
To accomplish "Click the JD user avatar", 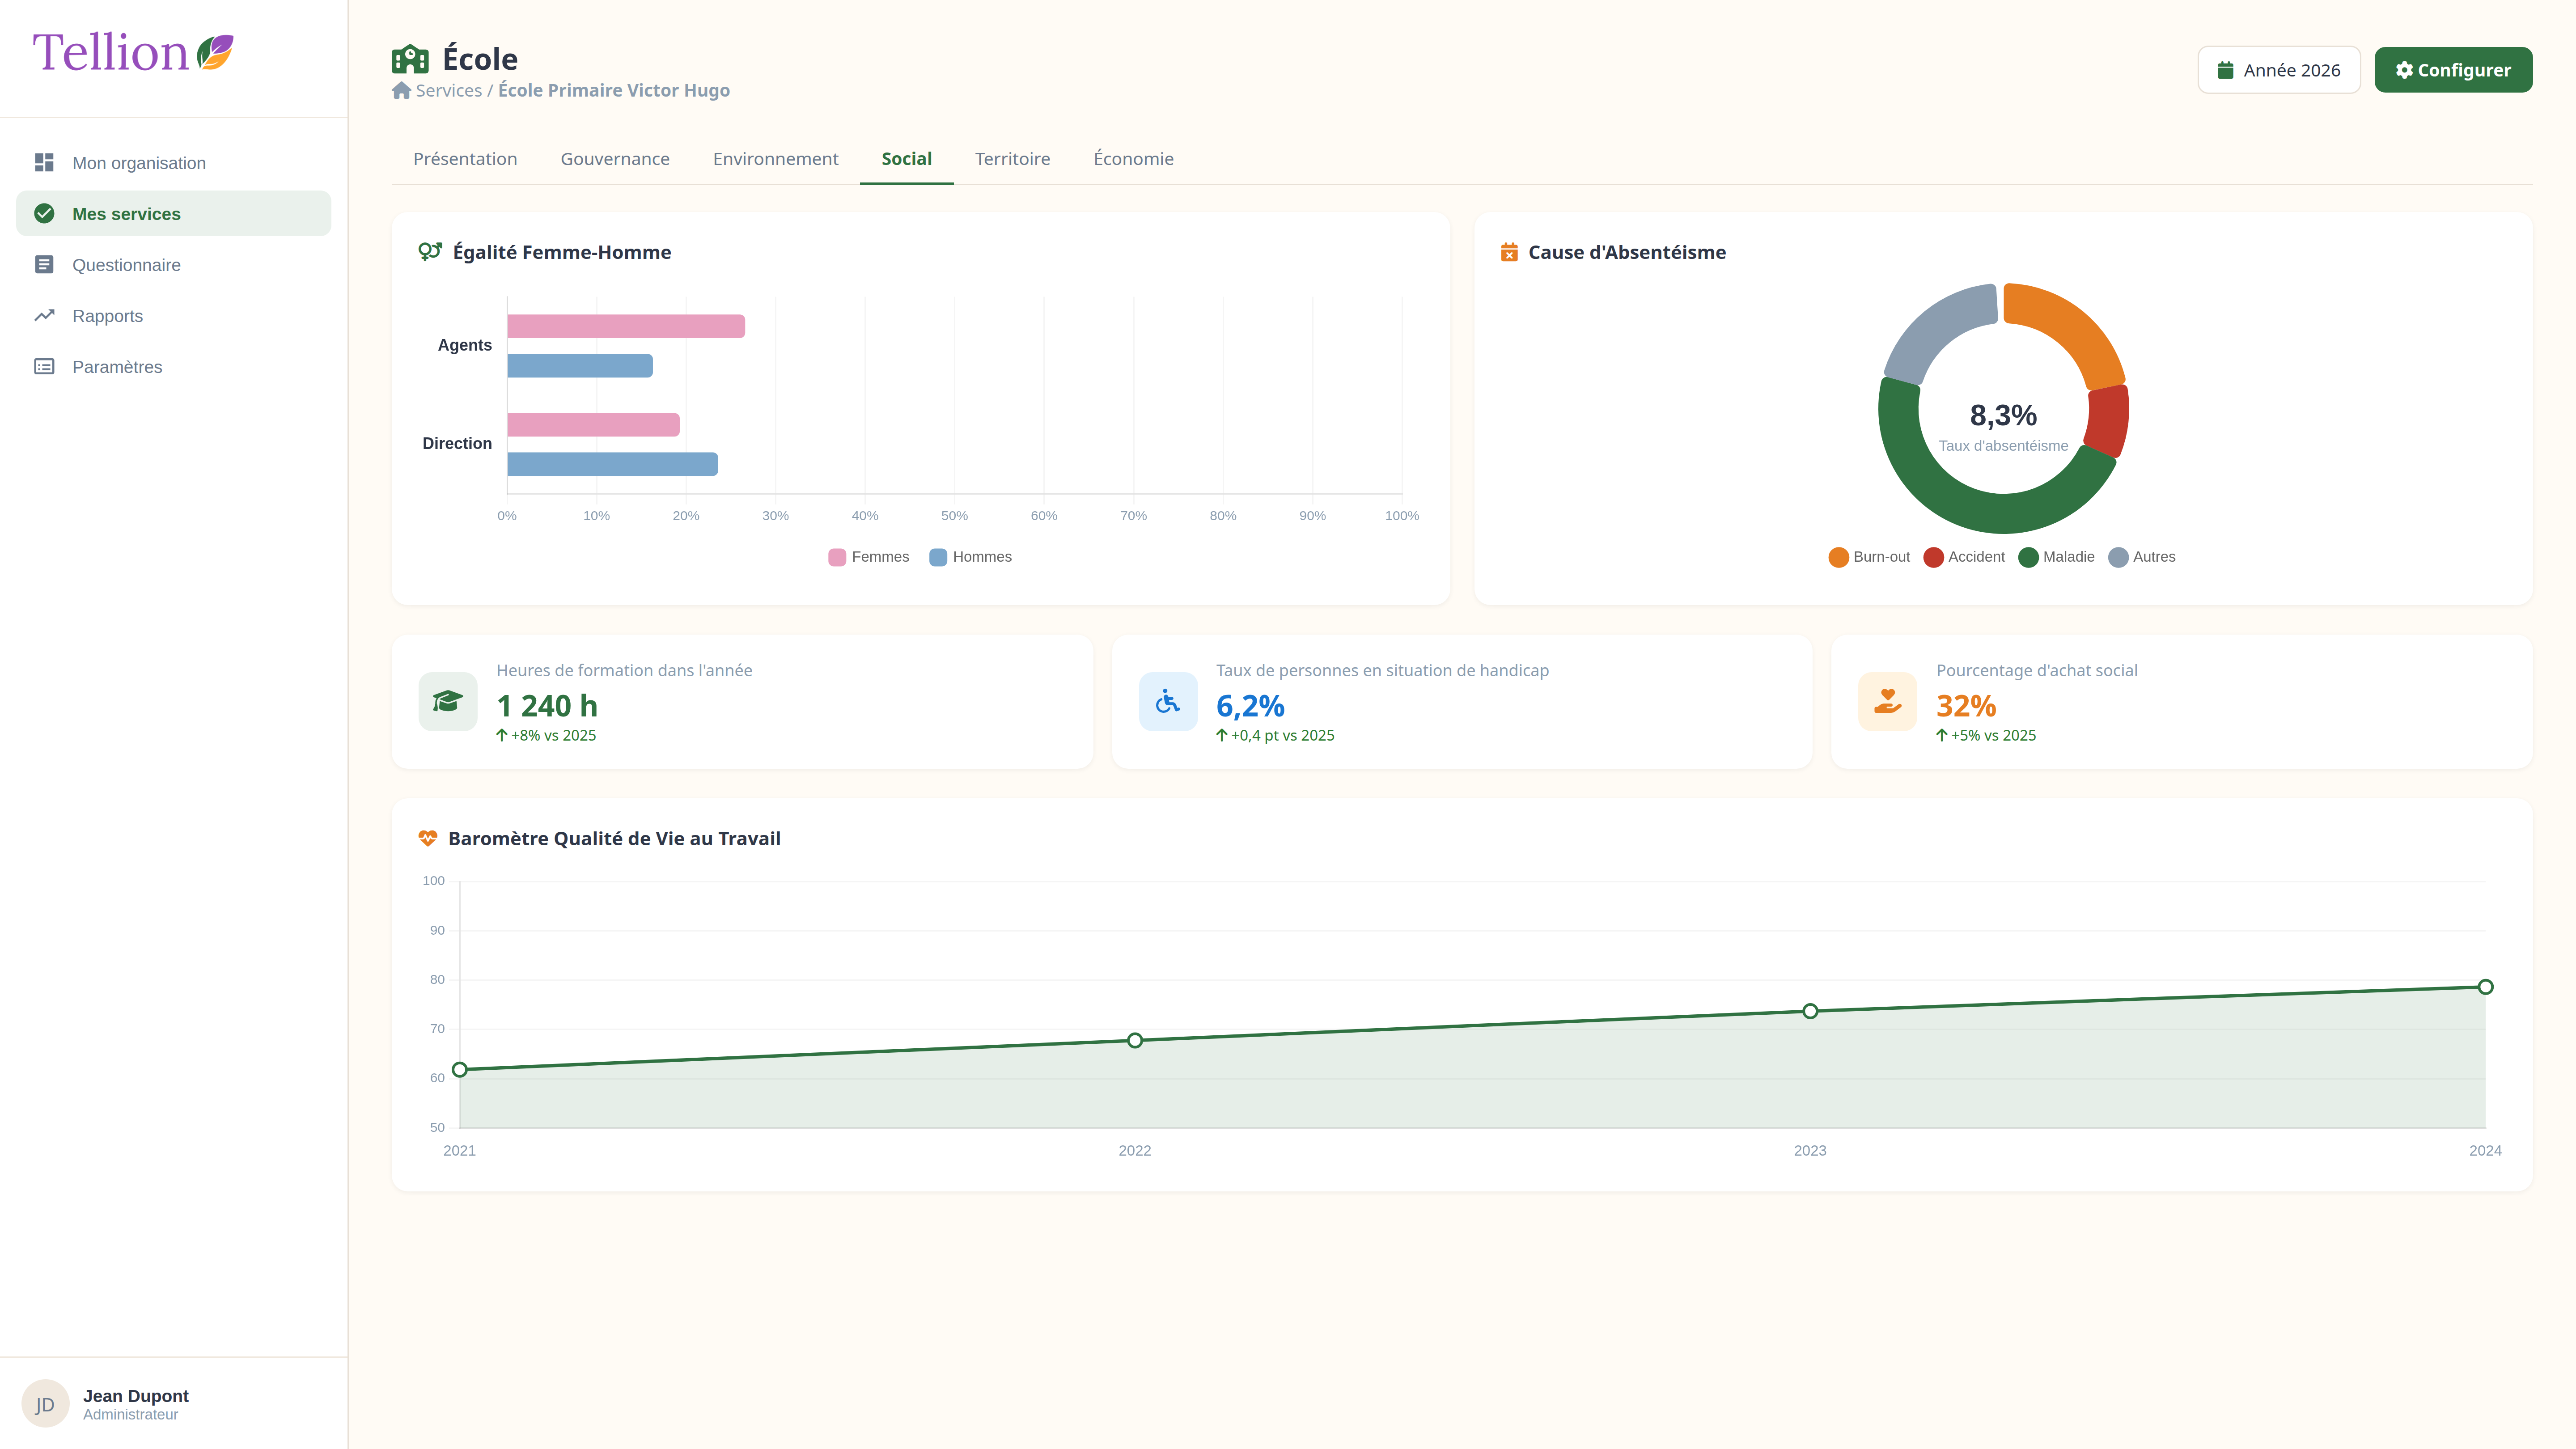I will coord(45,1403).
